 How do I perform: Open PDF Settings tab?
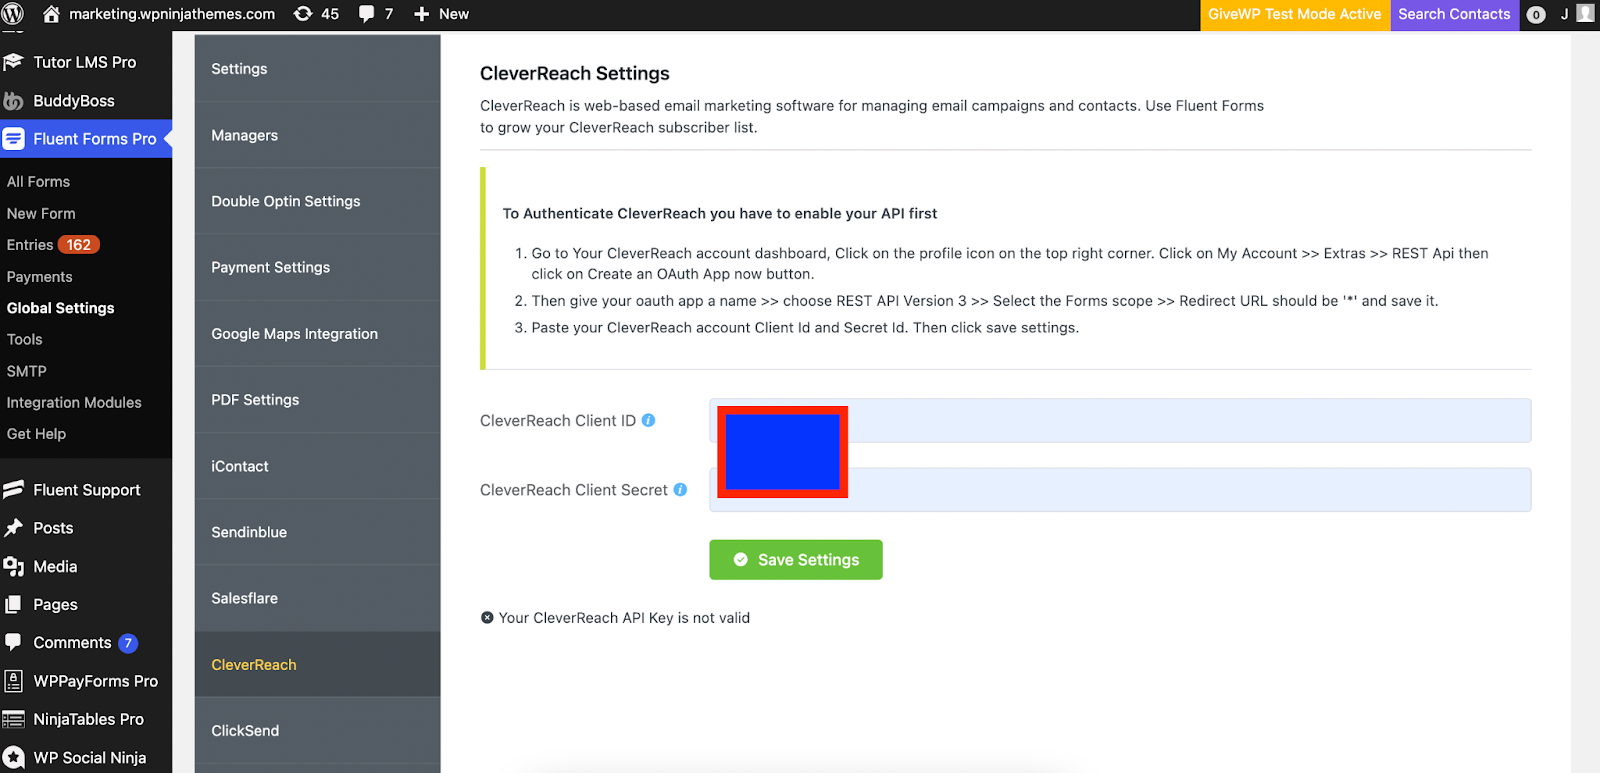(318, 400)
